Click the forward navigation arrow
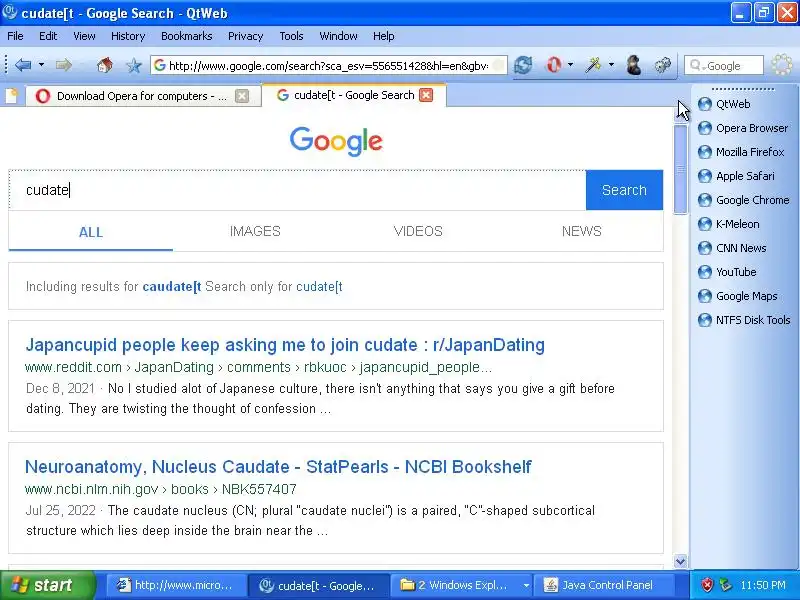 pos(64,65)
